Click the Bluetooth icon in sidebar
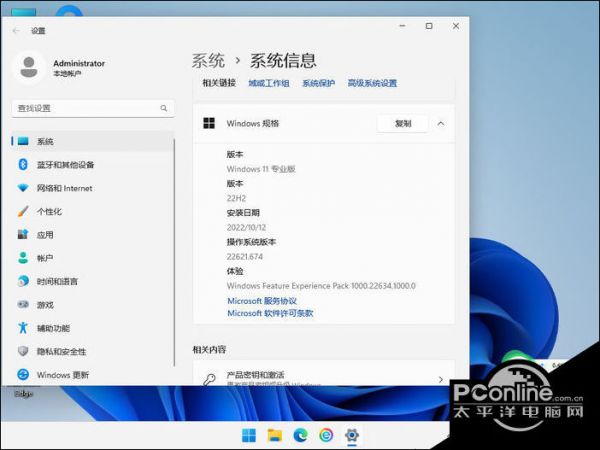Screen dimensions: 600x450 pos(23,165)
